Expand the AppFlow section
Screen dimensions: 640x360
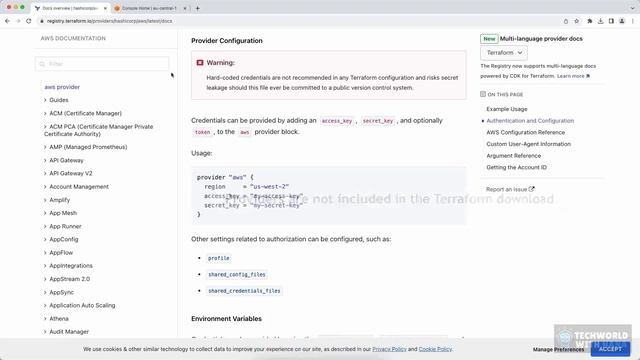coord(58,253)
